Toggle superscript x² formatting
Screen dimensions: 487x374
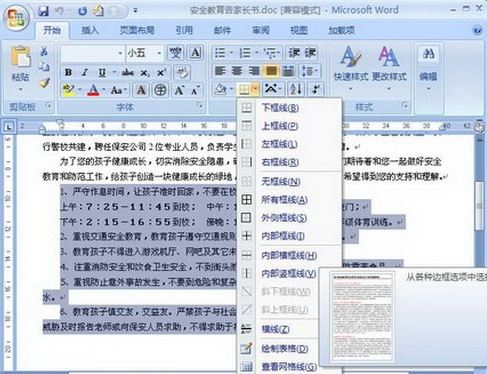(x=161, y=72)
